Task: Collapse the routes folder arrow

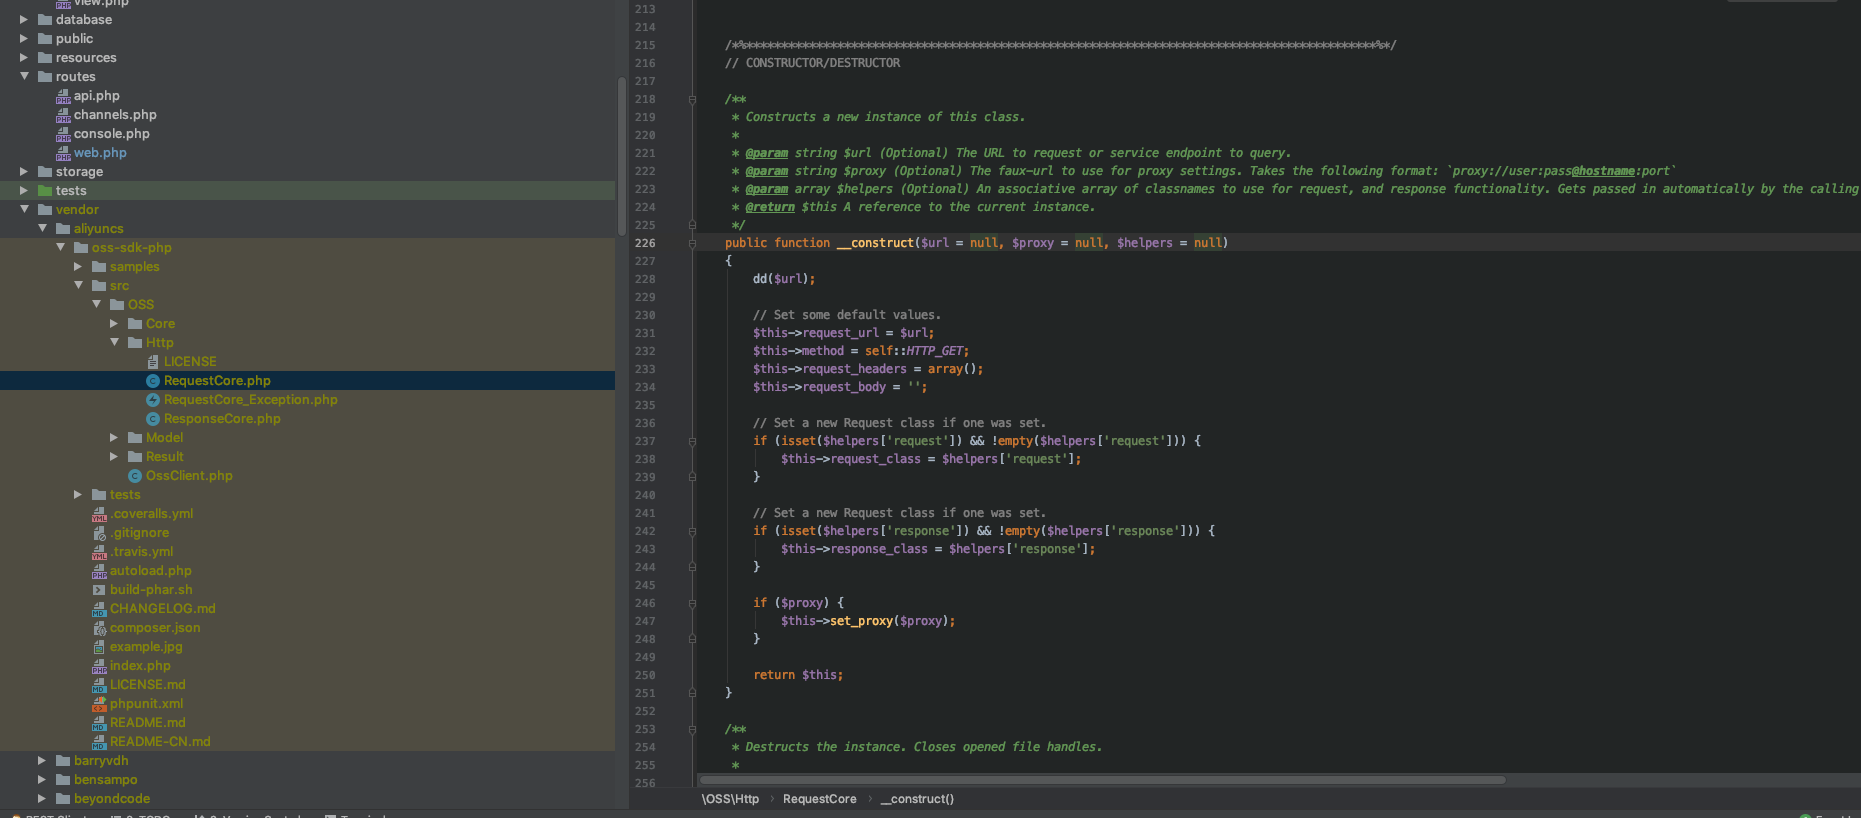Action: click(x=24, y=77)
